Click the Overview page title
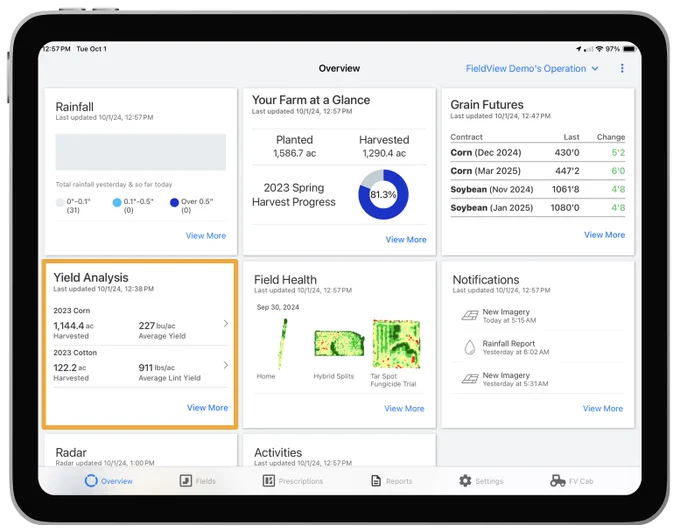Viewport: 680px width, 532px height. (x=339, y=69)
